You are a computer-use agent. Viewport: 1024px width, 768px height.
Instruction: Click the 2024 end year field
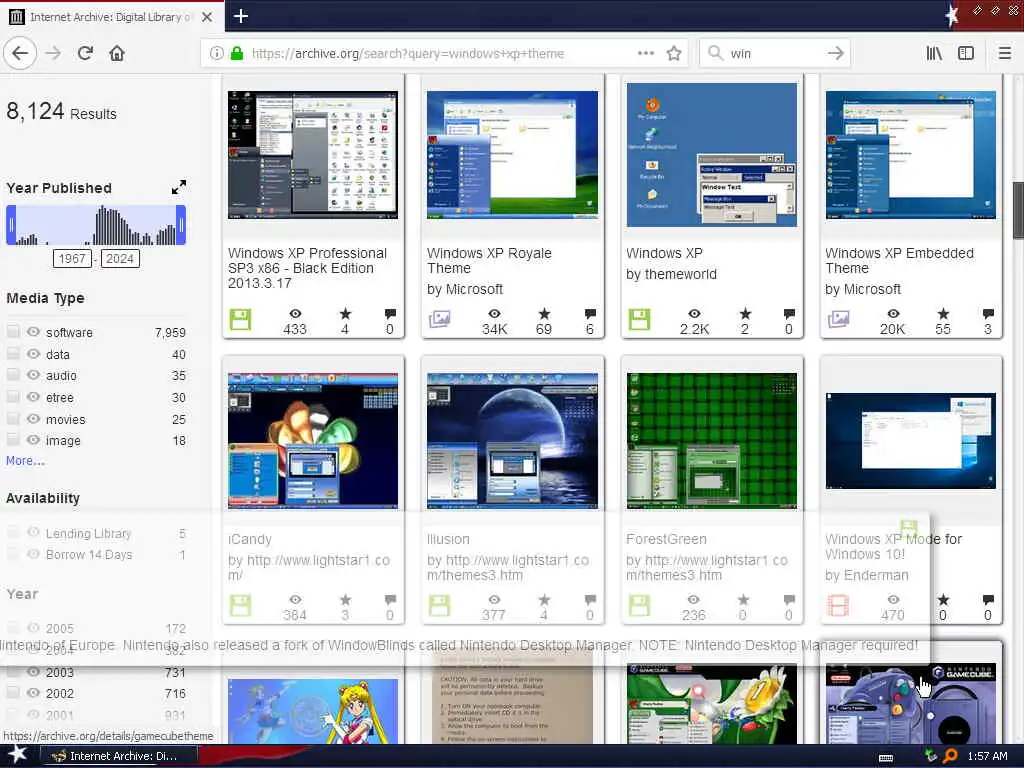(120, 259)
